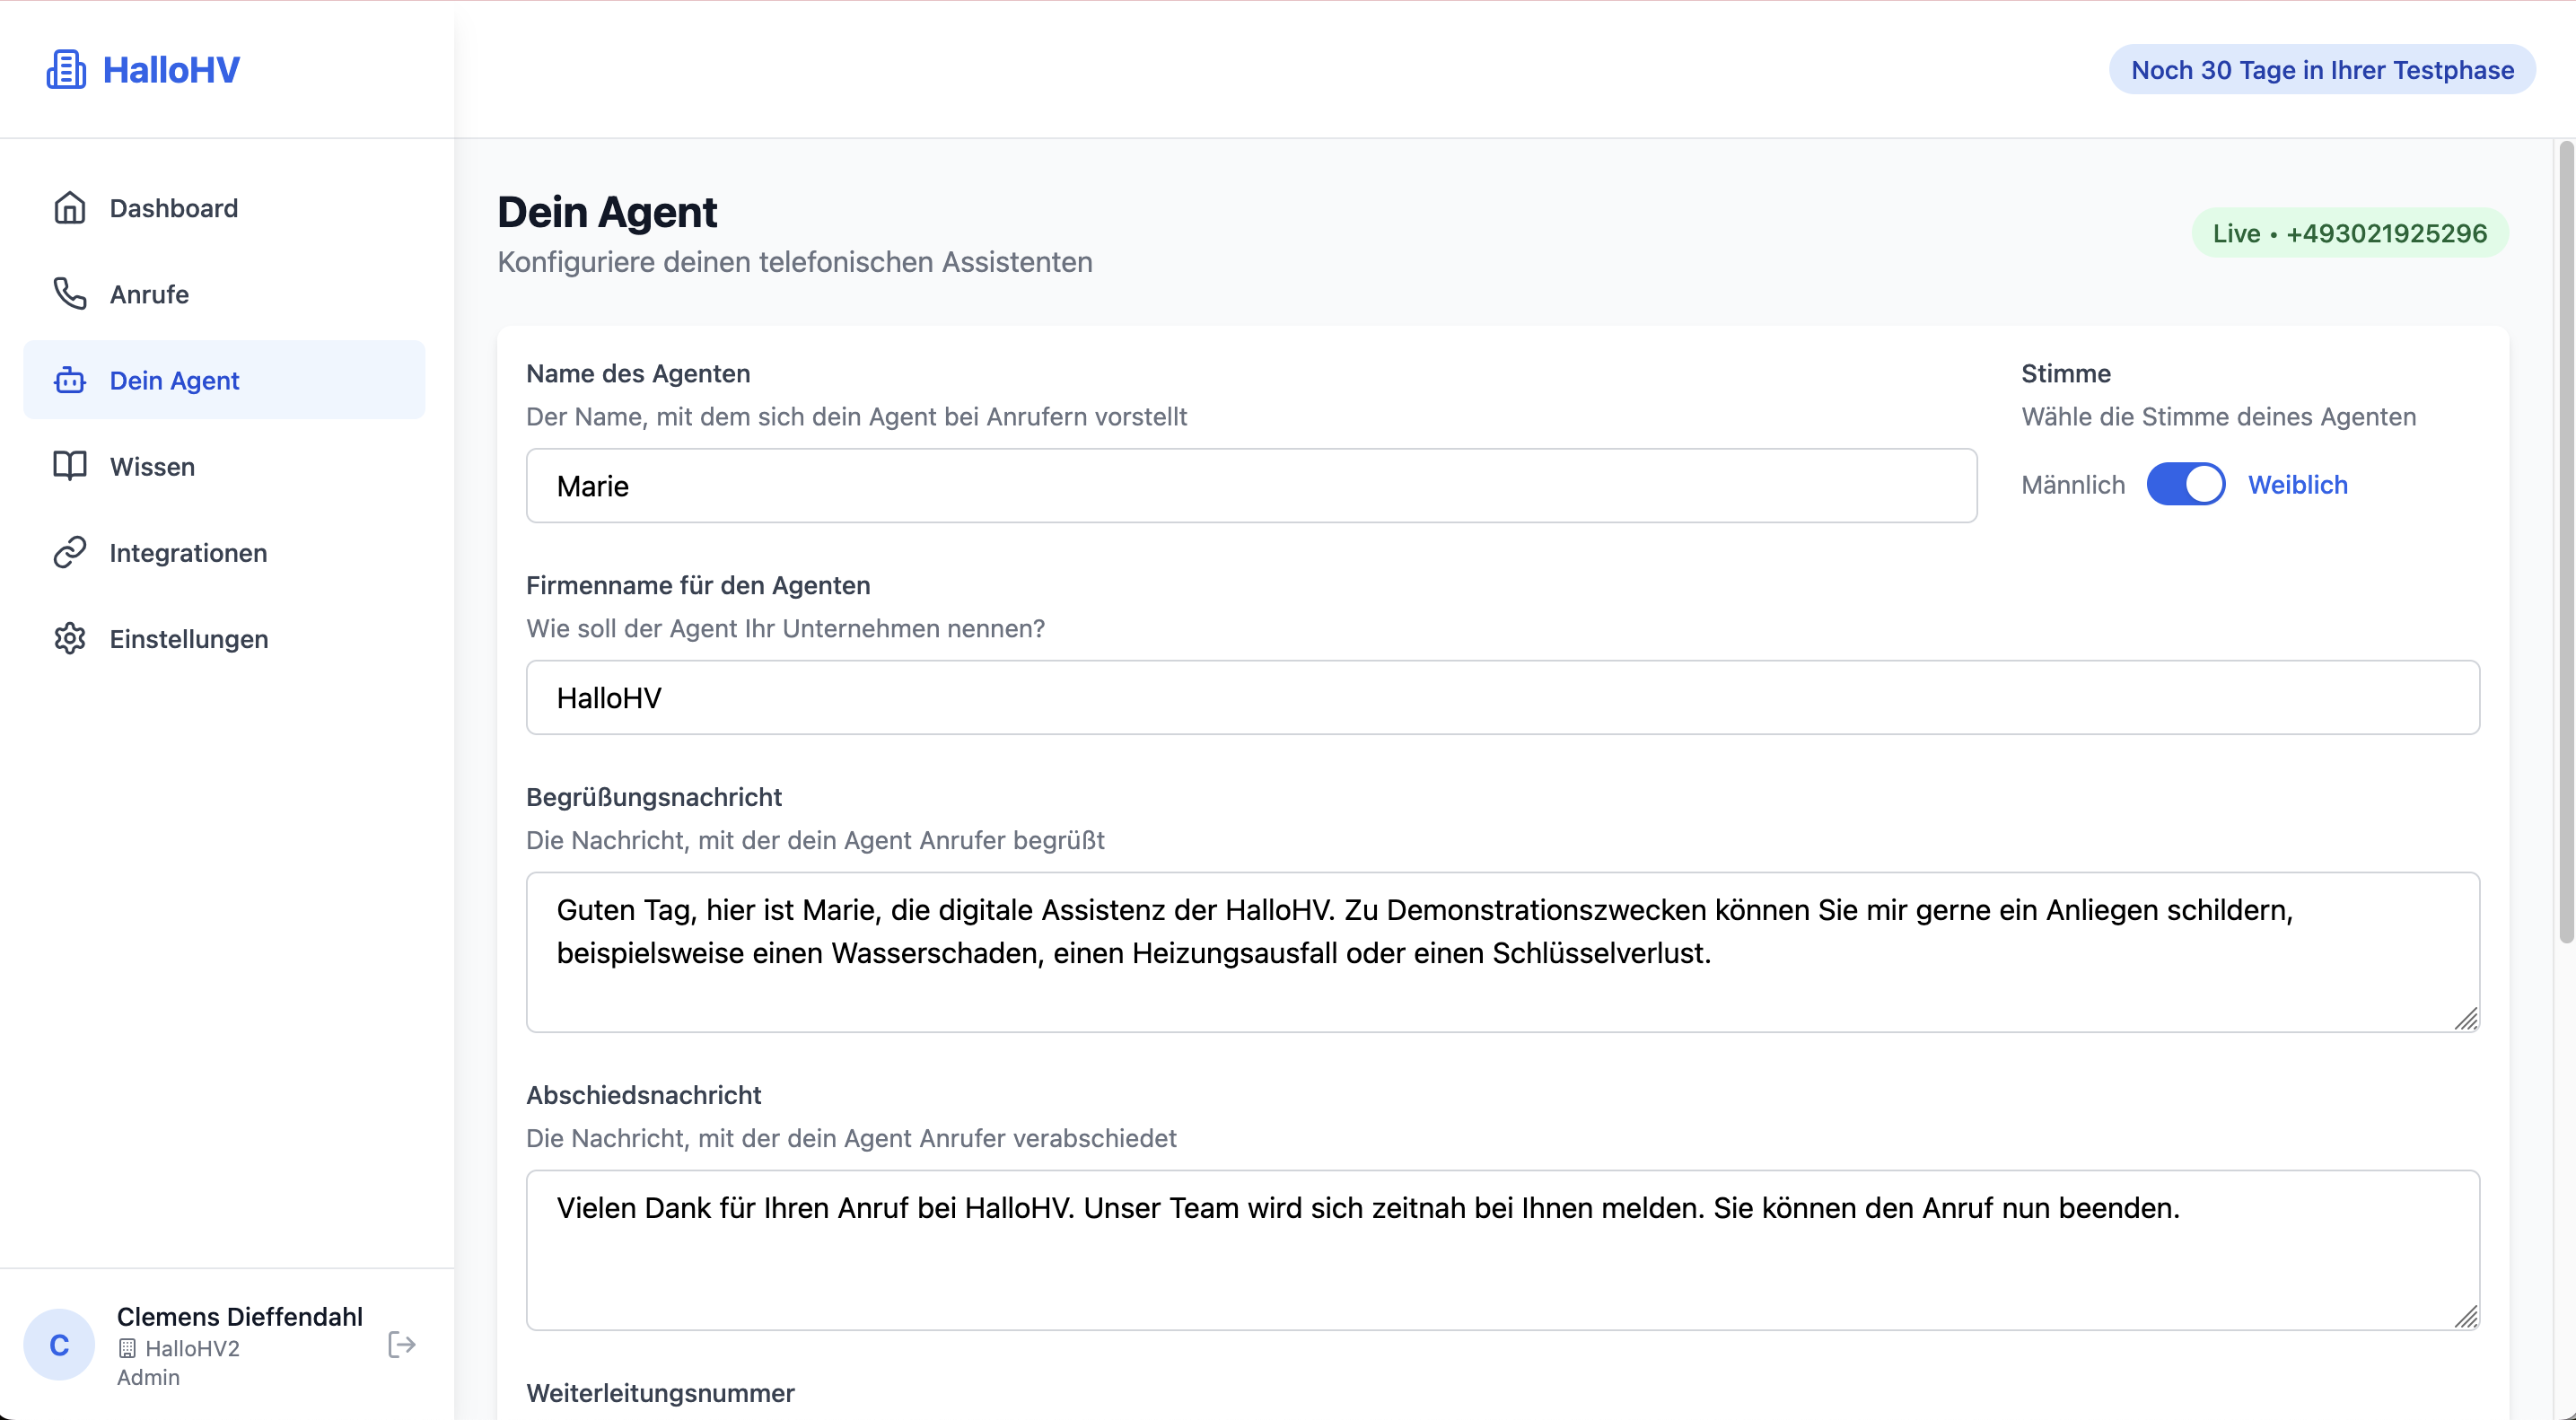This screenshot has width=2576, height=1420.
Task: Click the Firmenname field containing HalloHV
Action: [1503, 698]
